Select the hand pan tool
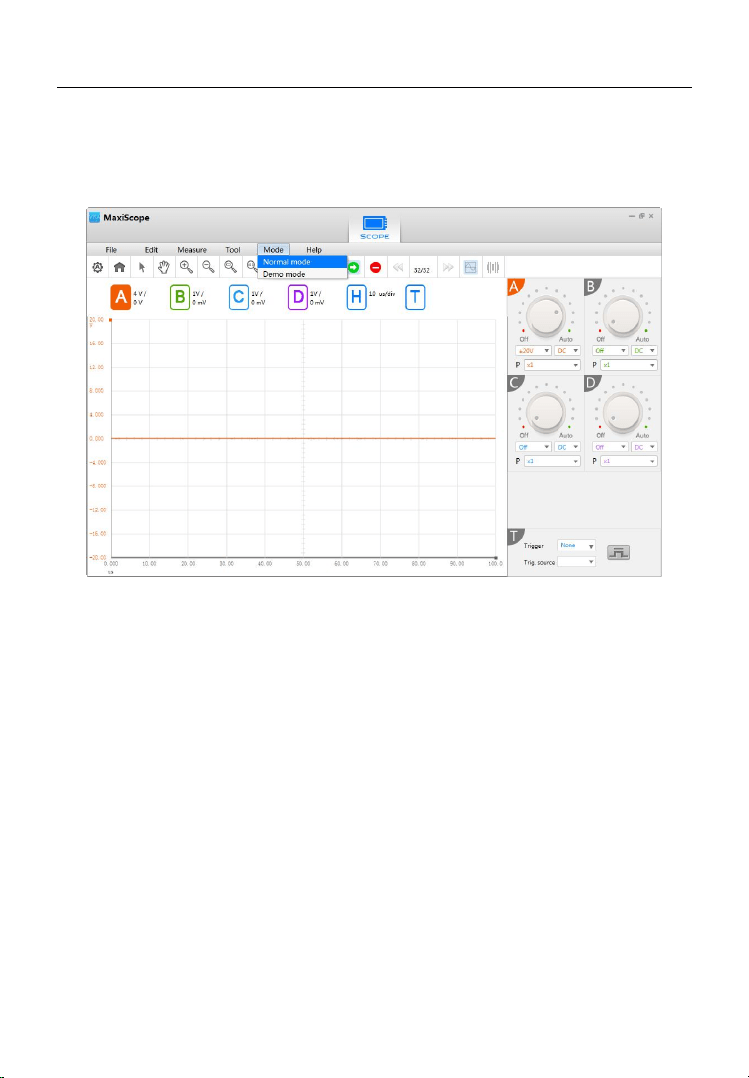This screenshot has height=1078, width=749. click(x=164, y=267)
